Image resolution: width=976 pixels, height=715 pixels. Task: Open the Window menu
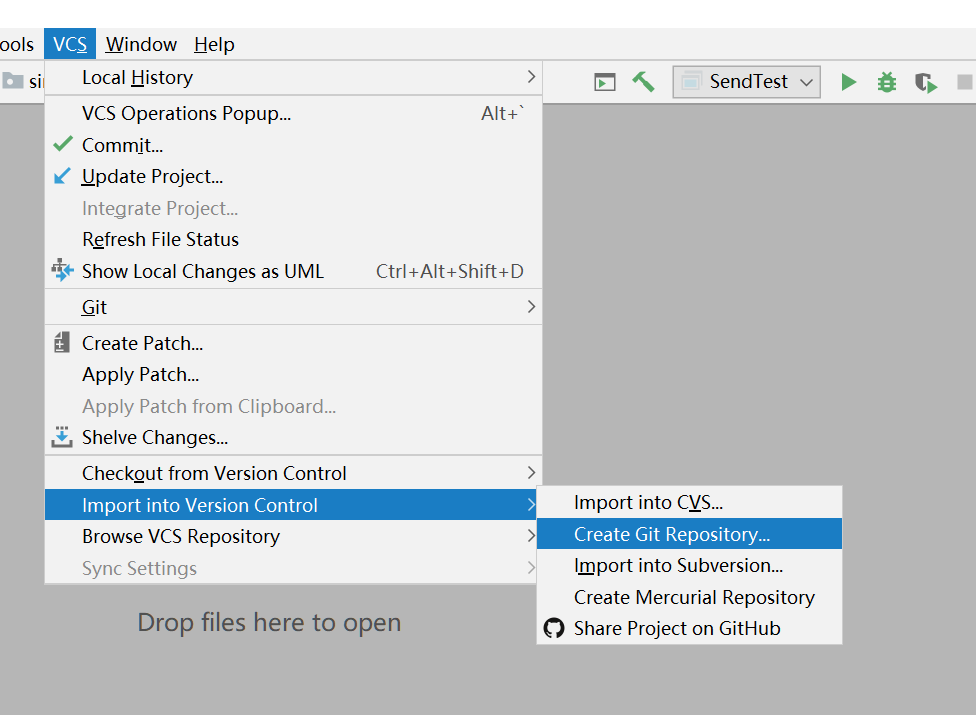[x=141, y=44]
